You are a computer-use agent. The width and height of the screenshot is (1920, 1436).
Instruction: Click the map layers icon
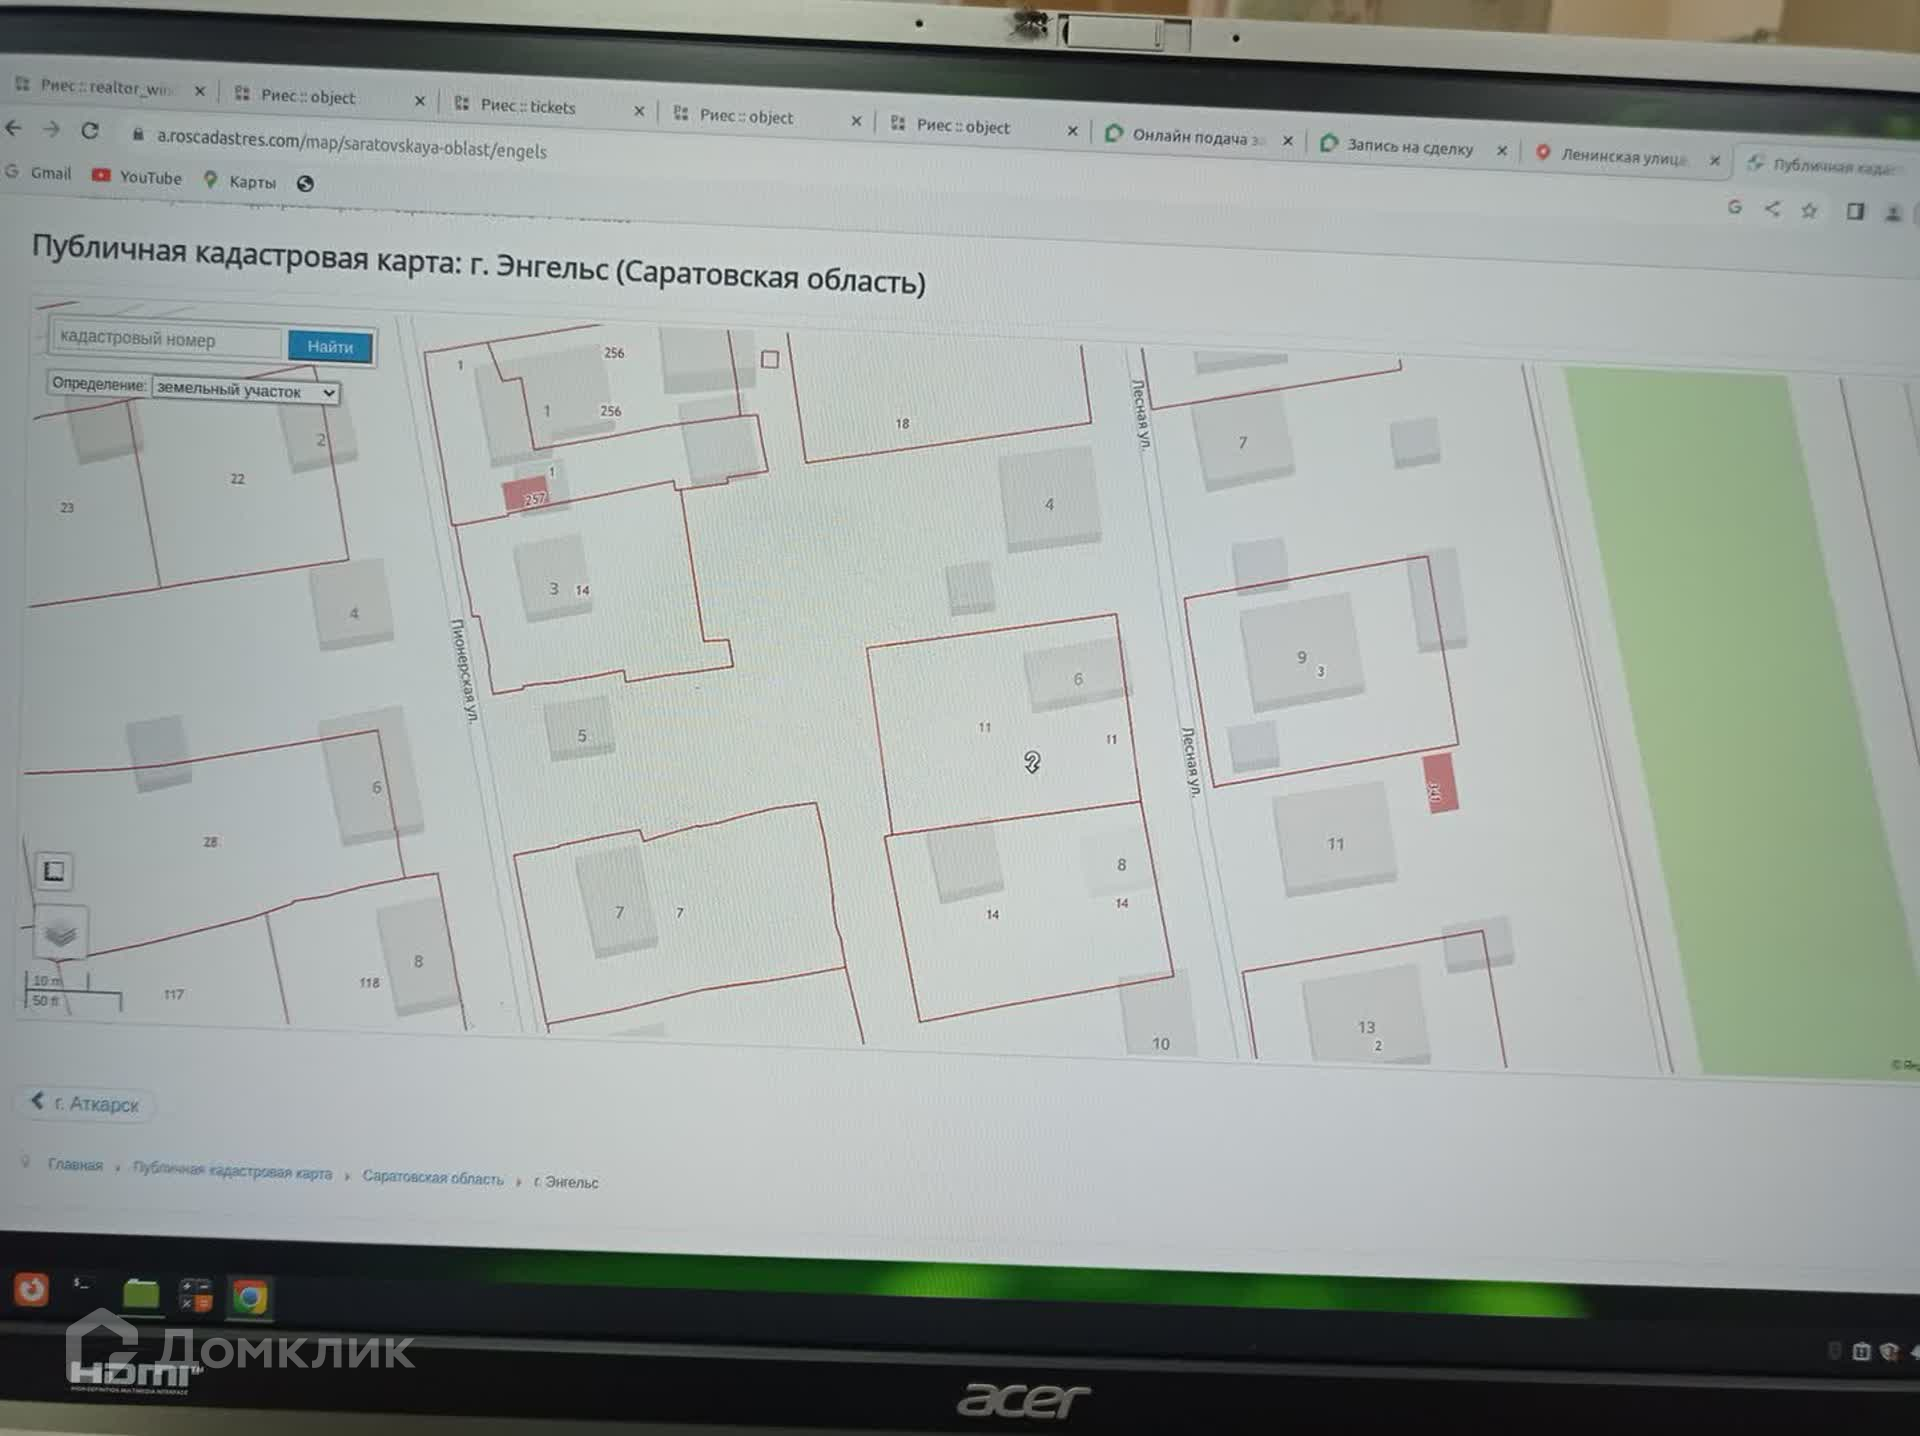60,934
